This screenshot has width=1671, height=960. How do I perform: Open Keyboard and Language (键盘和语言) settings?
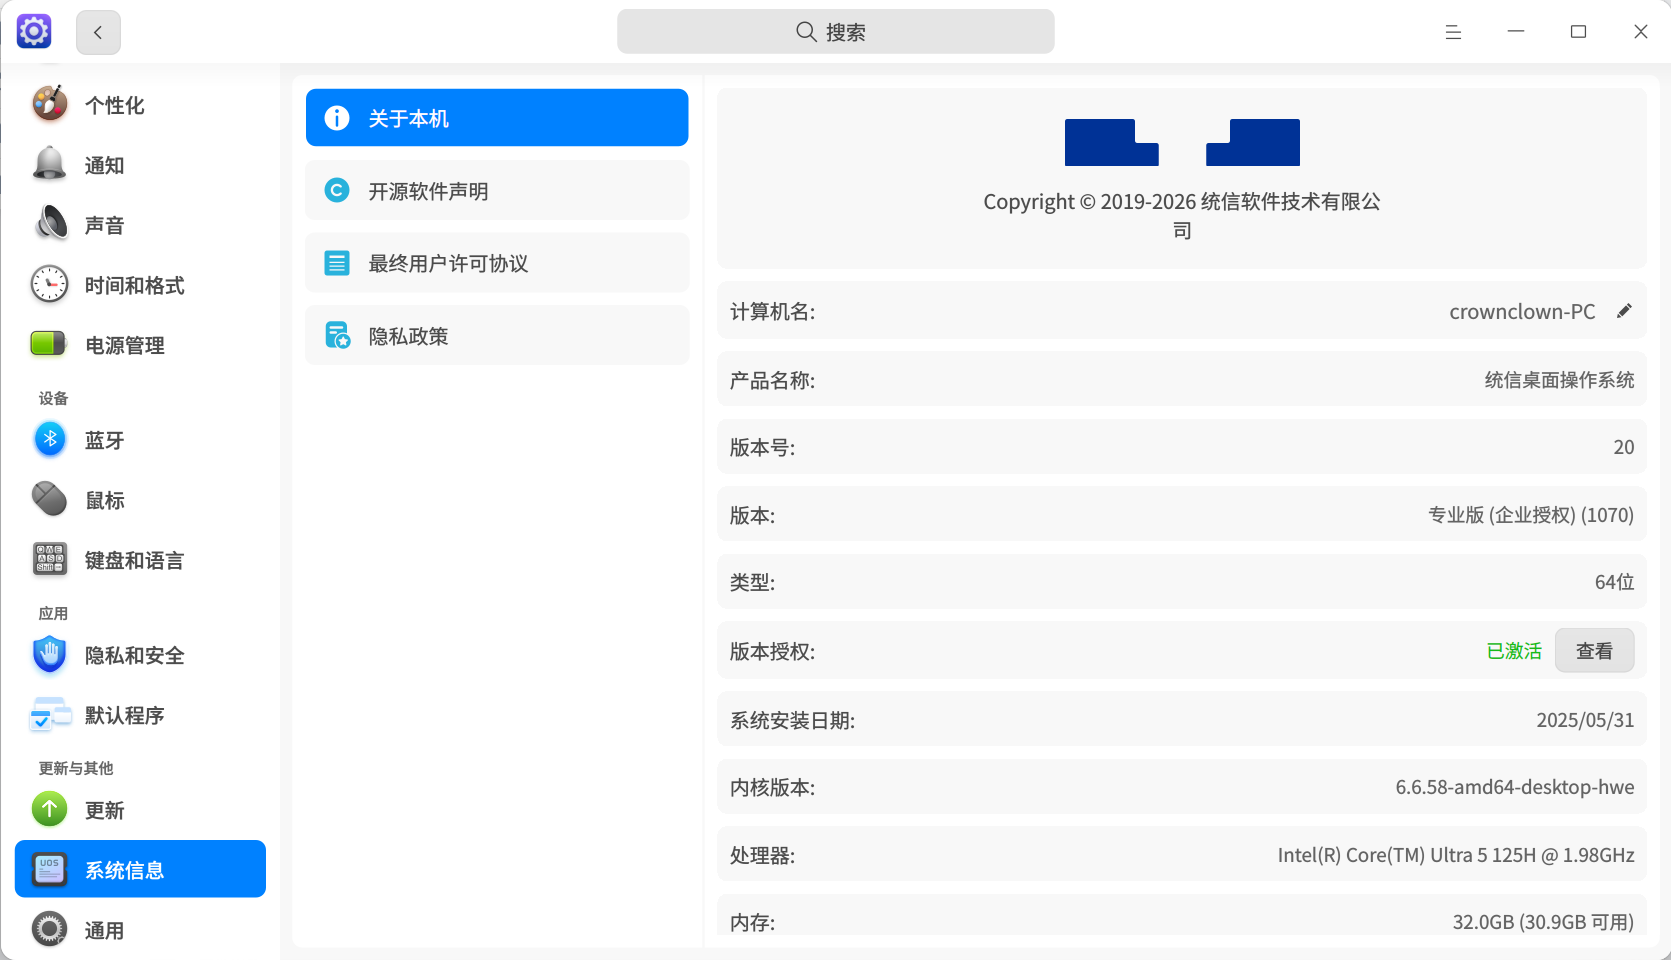140,560
